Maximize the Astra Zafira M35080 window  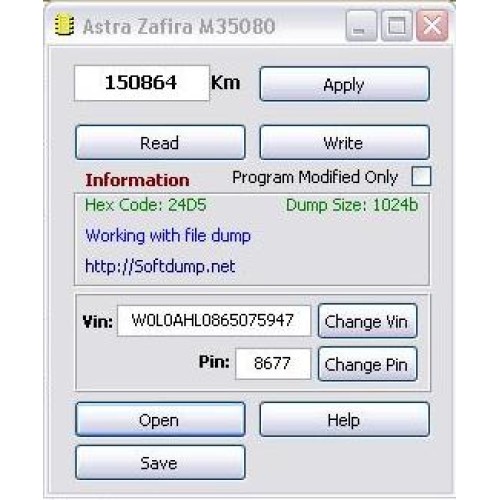tap(397, 26)
